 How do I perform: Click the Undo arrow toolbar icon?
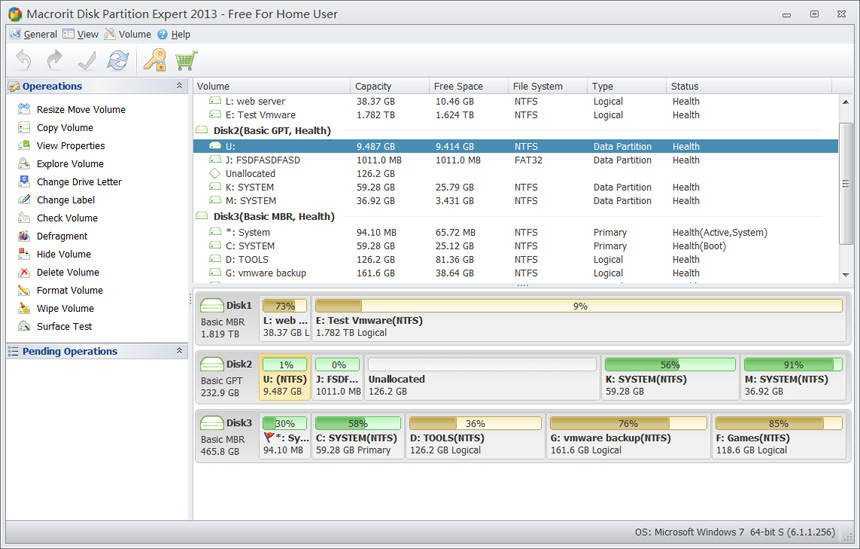pos(23,60)
